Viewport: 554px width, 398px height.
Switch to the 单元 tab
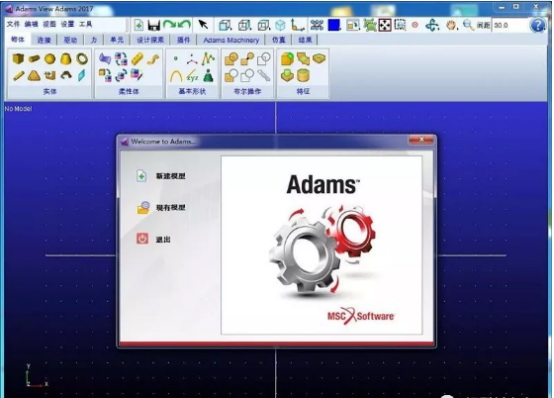117,40
